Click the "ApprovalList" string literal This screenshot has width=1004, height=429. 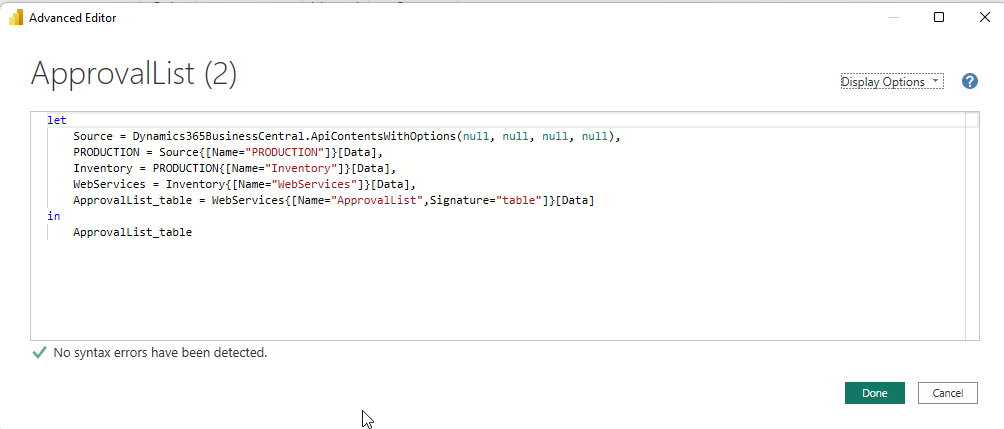pos(378,200)
